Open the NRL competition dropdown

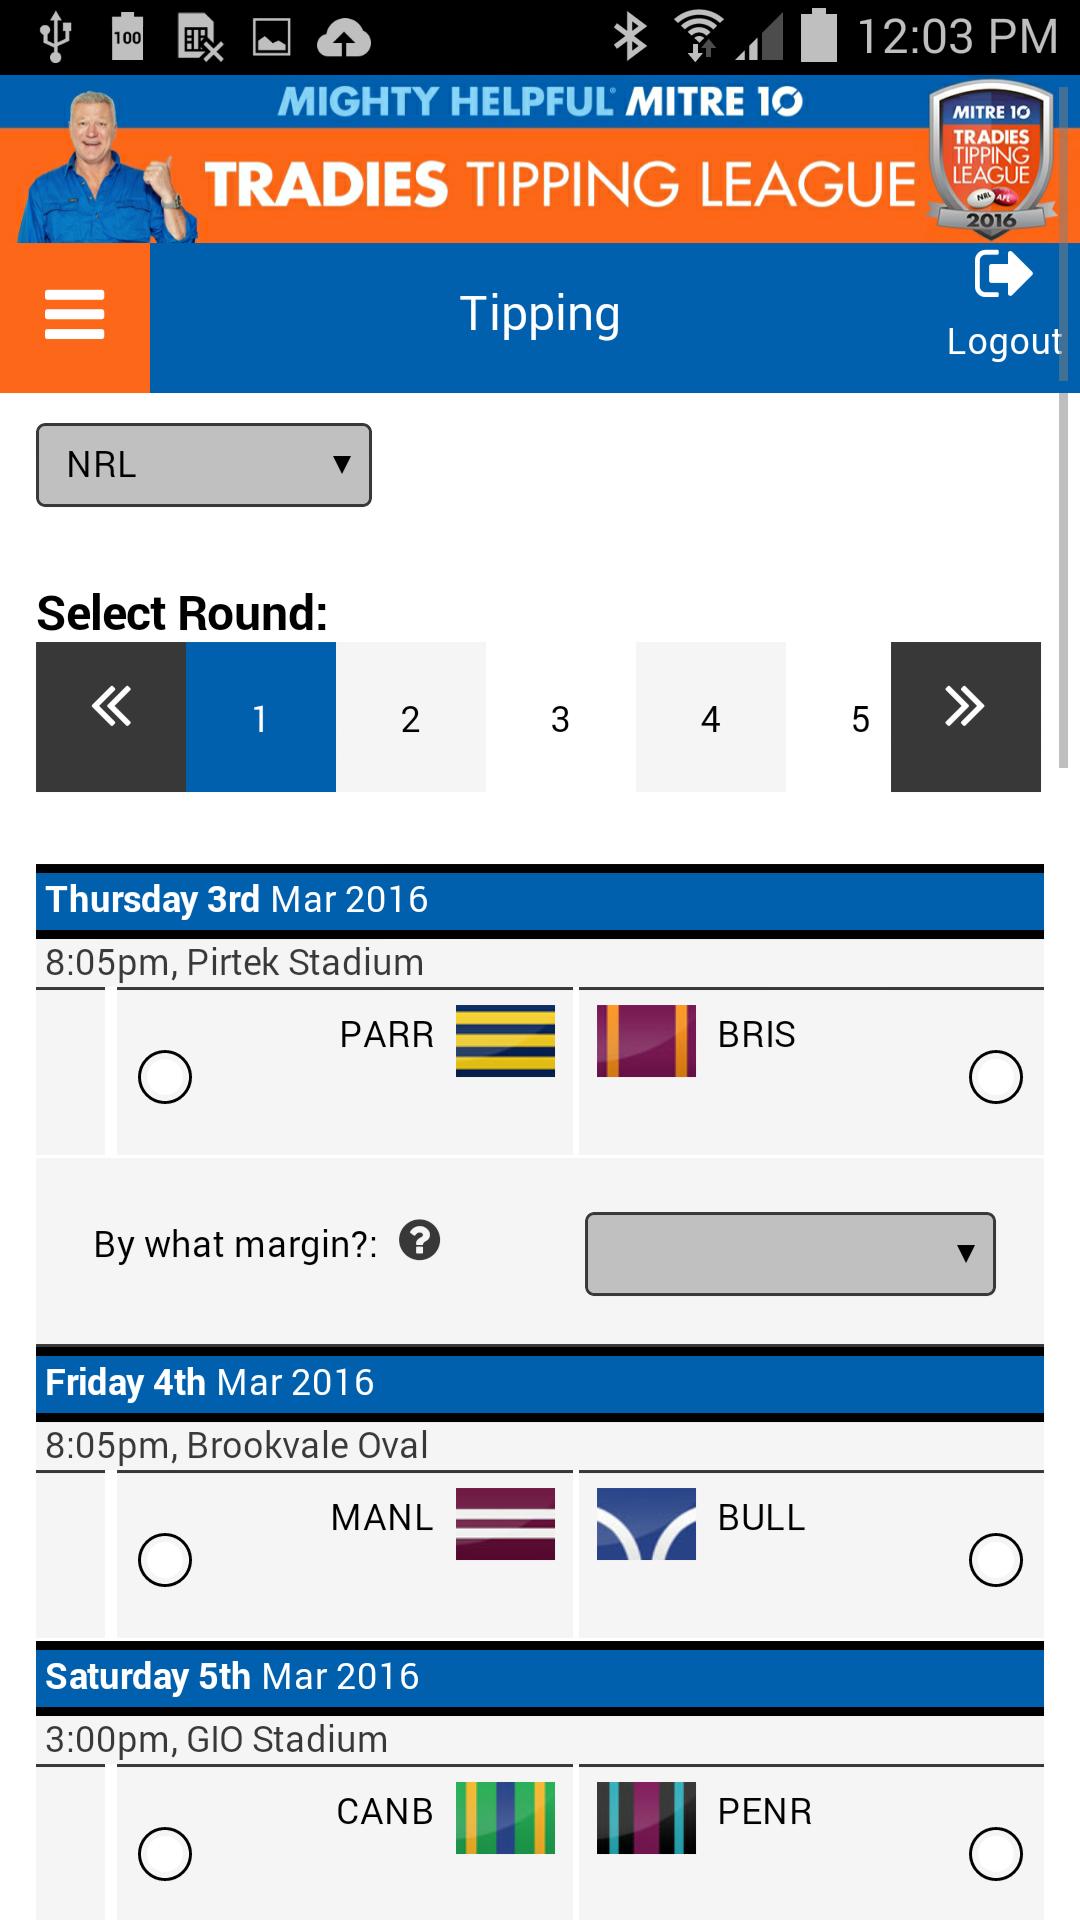(203, 464)
